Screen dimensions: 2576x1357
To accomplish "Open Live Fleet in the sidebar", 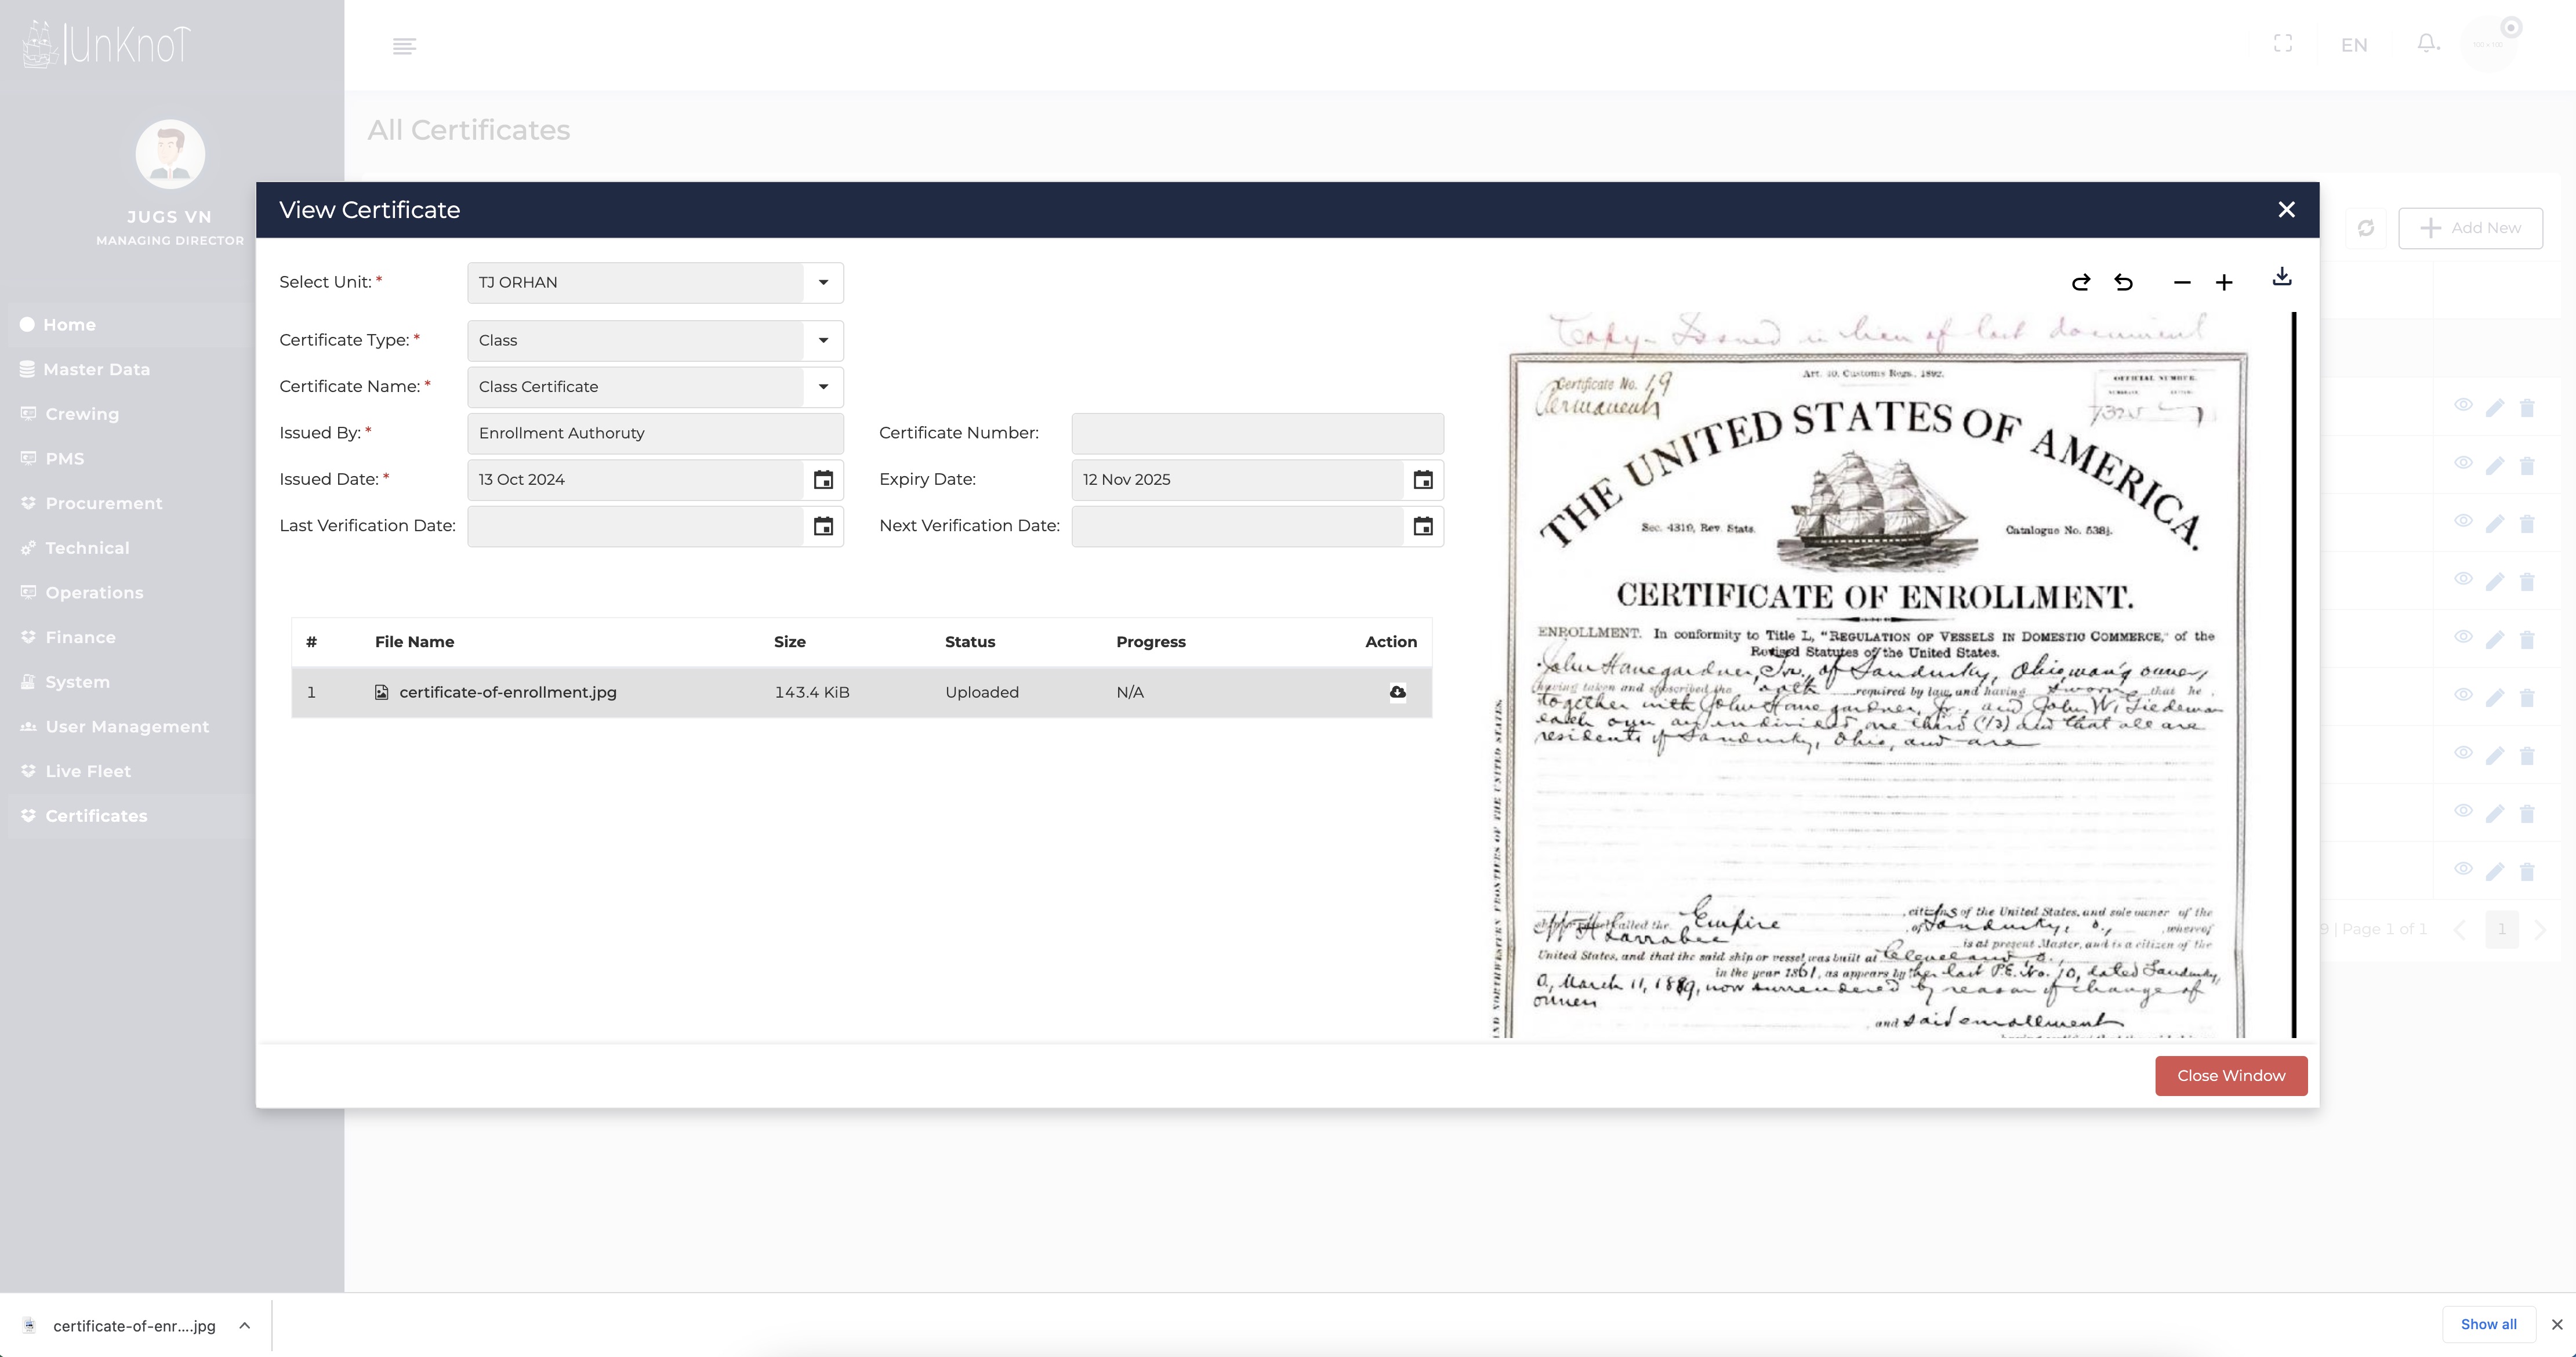I will click(x=88, y=771).
